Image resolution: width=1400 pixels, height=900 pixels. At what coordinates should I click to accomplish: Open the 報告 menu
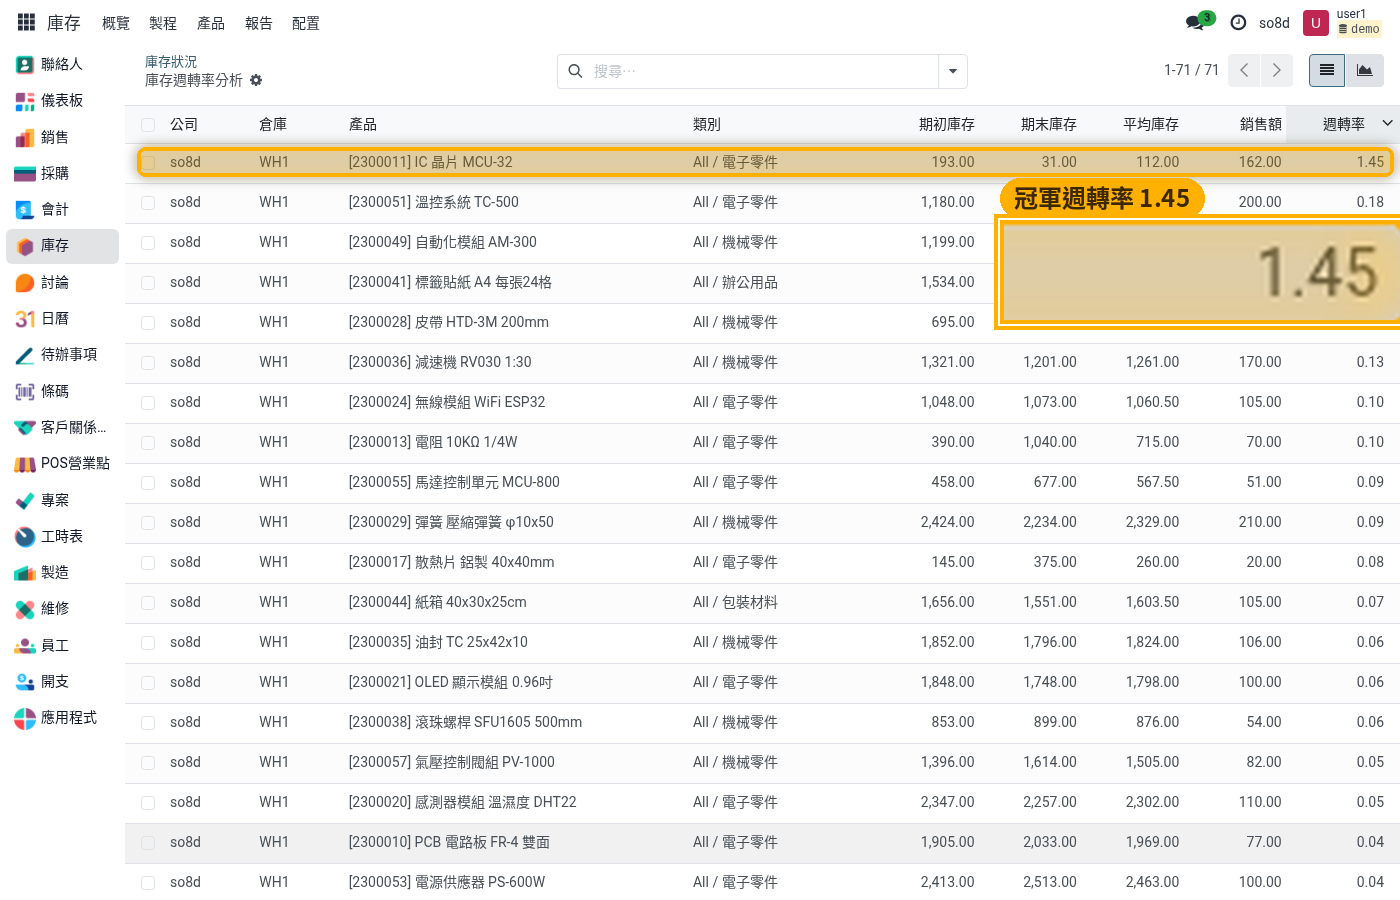259,23
